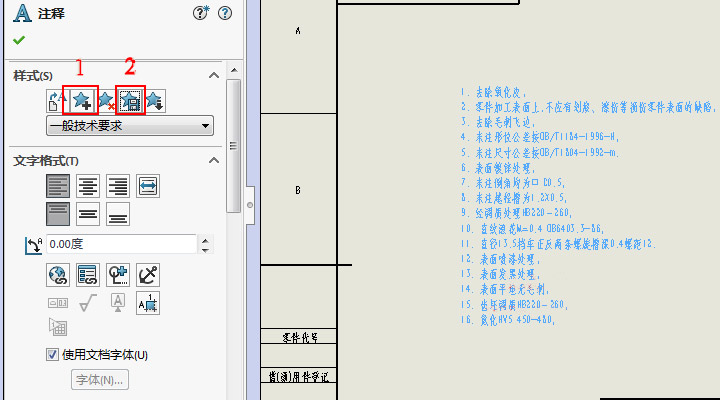This screenshot has width=720, height=400.
Task: Set middle vertical text alignment
Action: (x=88, y=214)
